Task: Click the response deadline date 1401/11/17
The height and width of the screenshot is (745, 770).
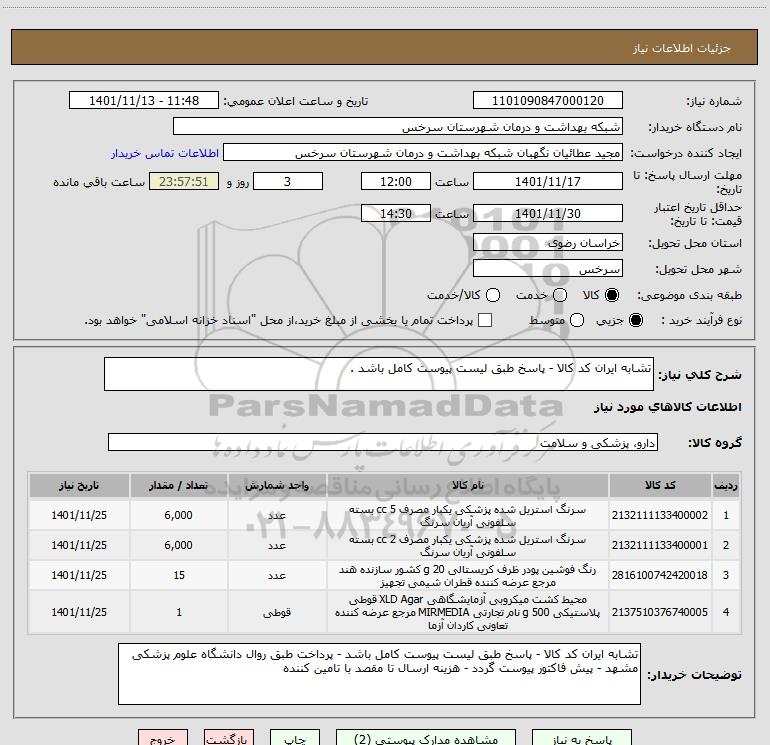Action: [548, 181]
